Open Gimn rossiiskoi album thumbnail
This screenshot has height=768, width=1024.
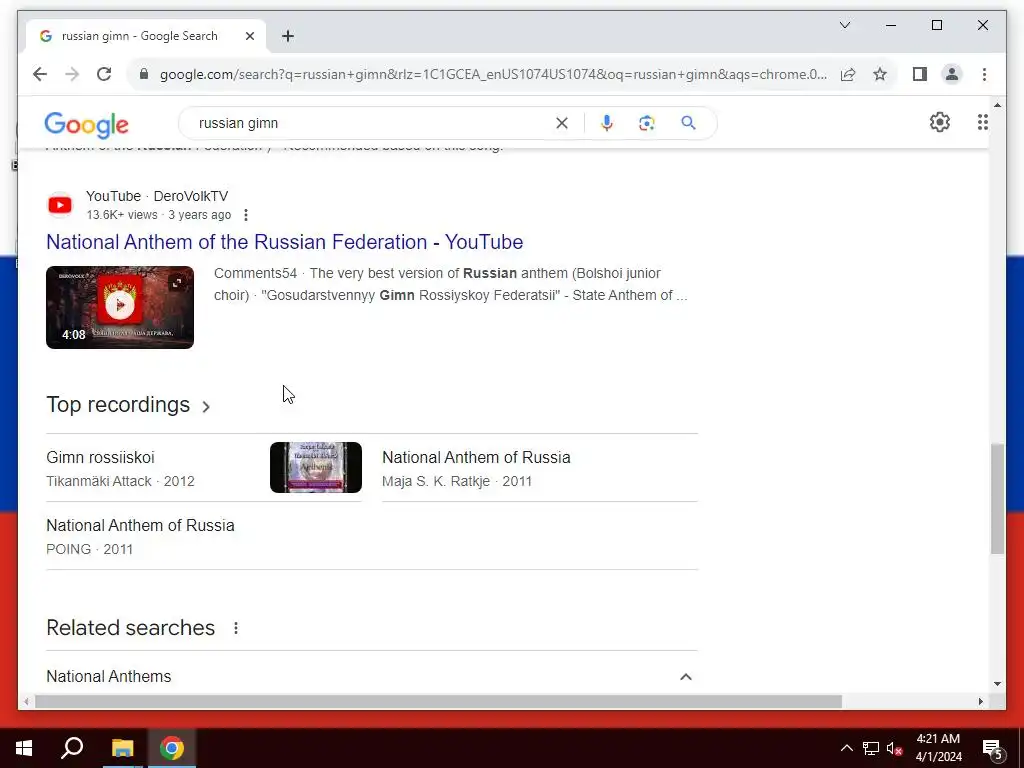[x=315, y=467]
